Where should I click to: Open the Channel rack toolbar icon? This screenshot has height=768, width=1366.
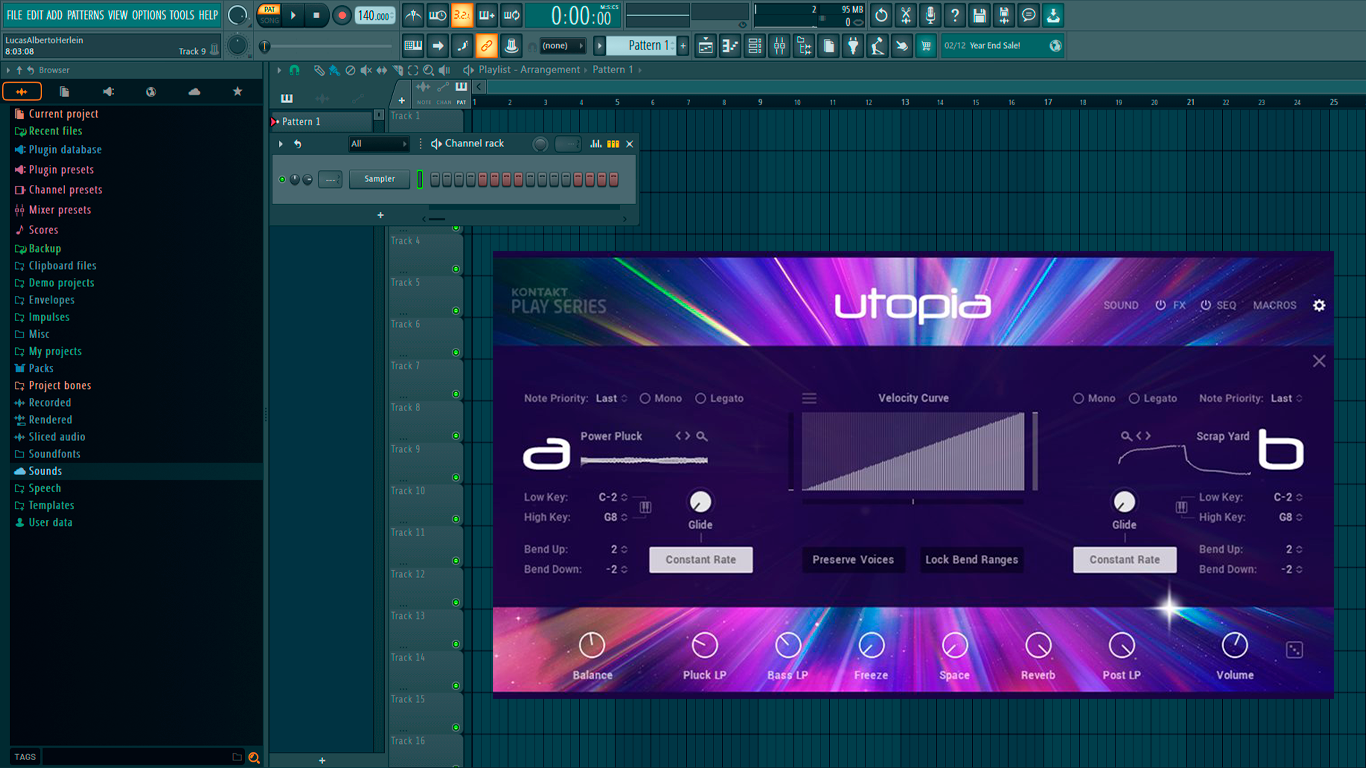tap(755, 45)
